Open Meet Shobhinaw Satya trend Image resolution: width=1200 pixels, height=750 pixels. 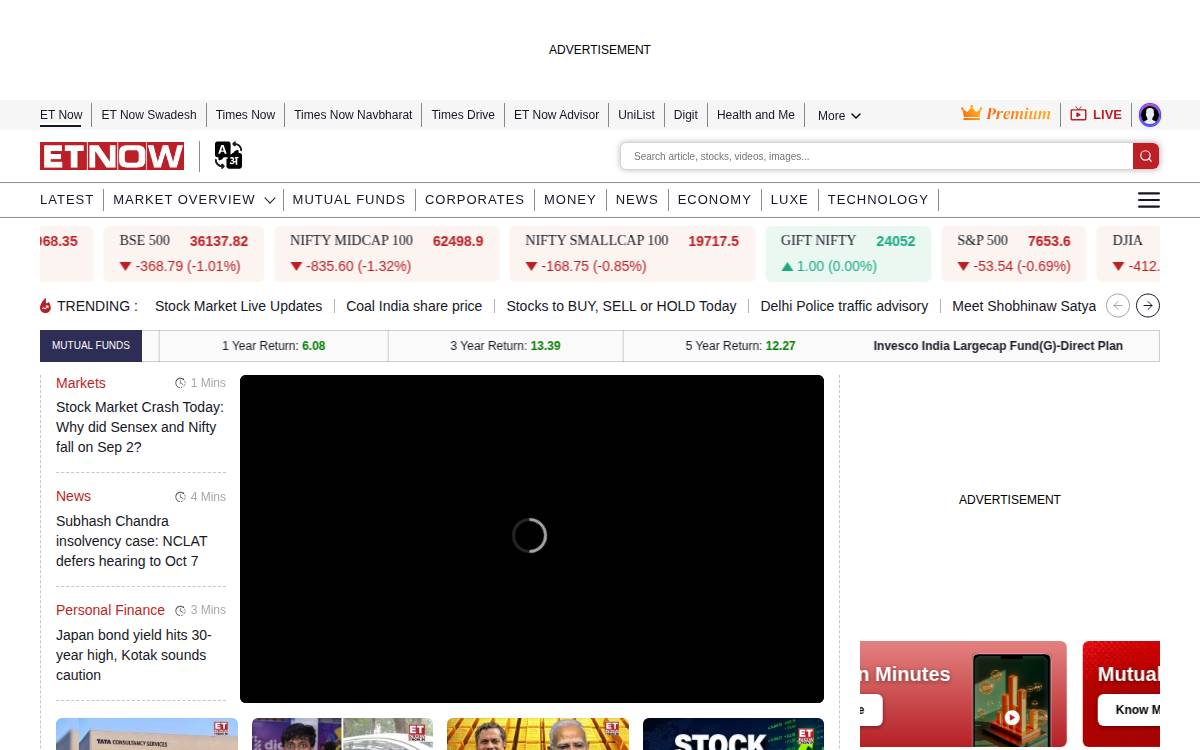point(1024,306)
